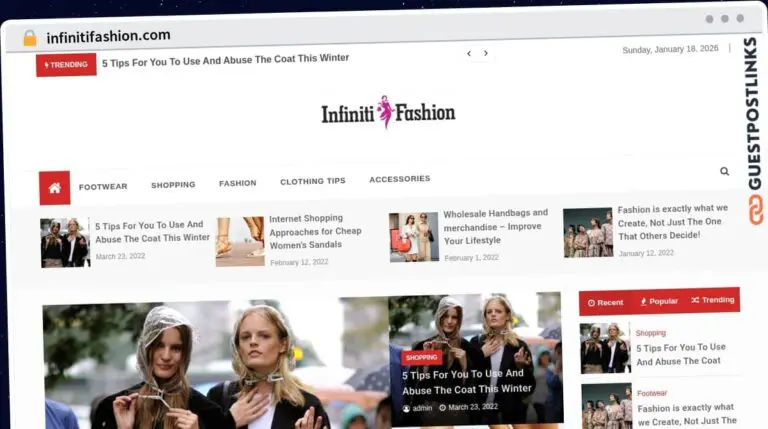Show previous trending headline arrow

point(469,53)
